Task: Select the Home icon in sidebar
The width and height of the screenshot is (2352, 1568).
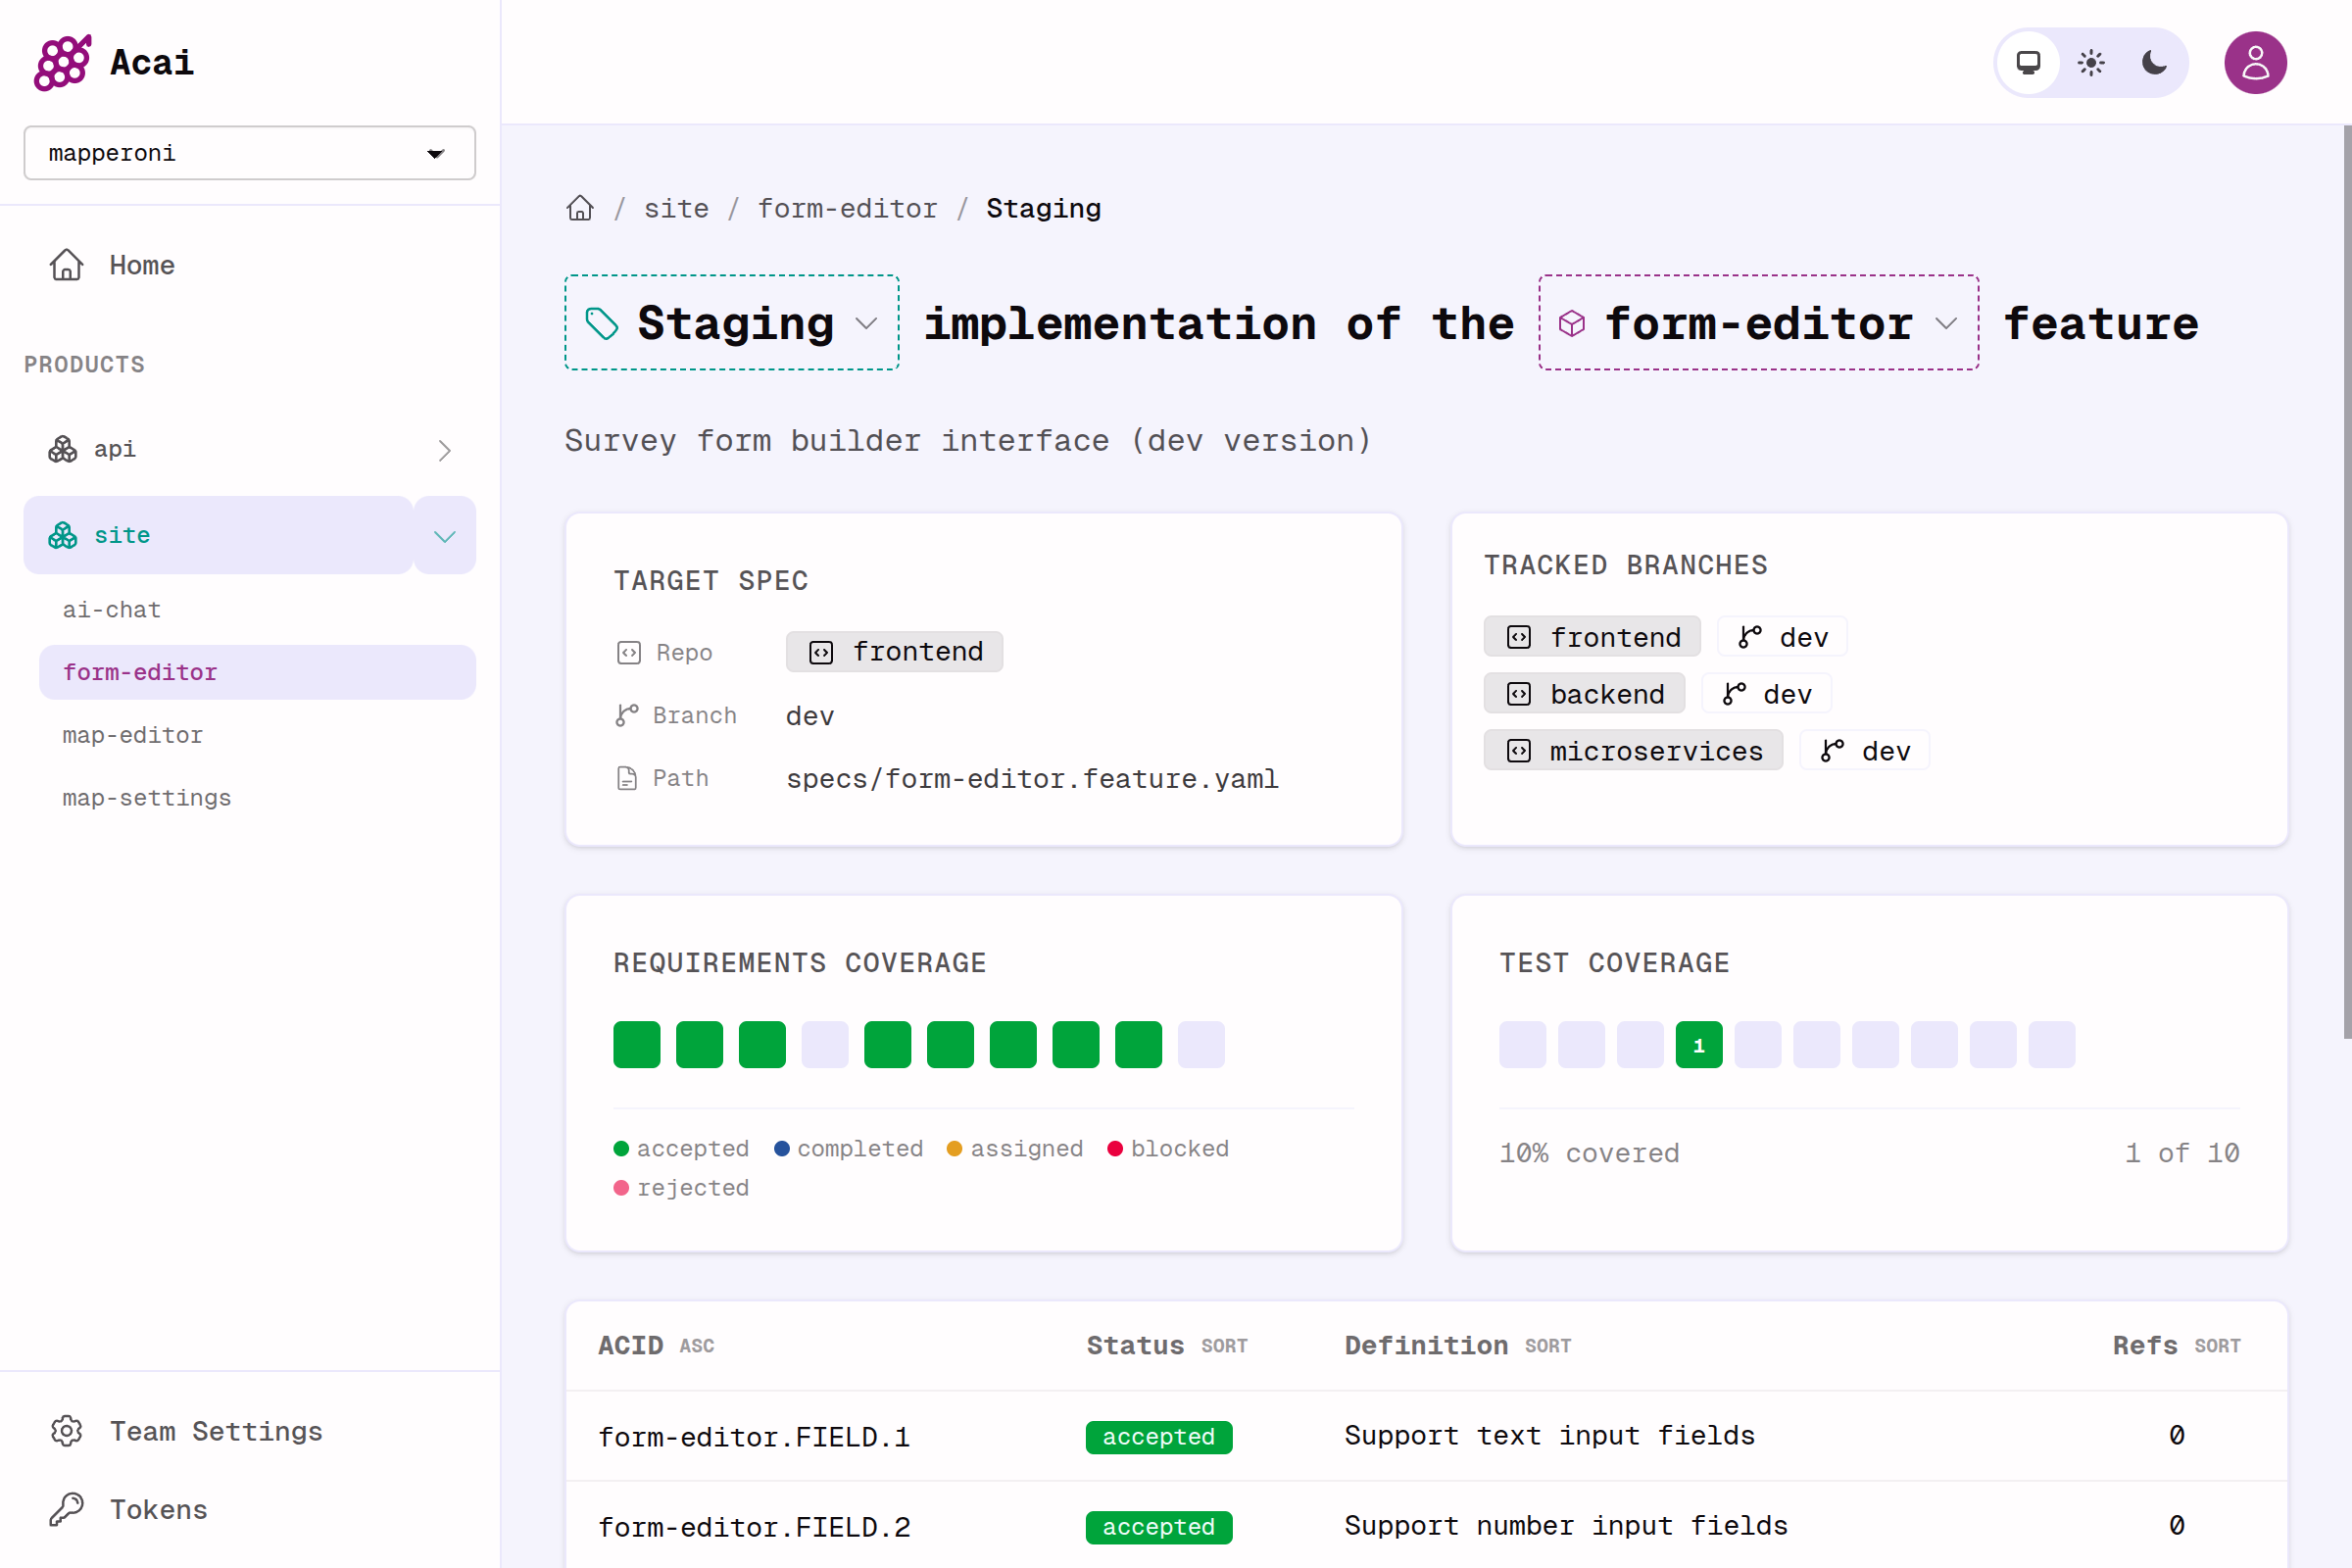Action: [x=66, y=265]
